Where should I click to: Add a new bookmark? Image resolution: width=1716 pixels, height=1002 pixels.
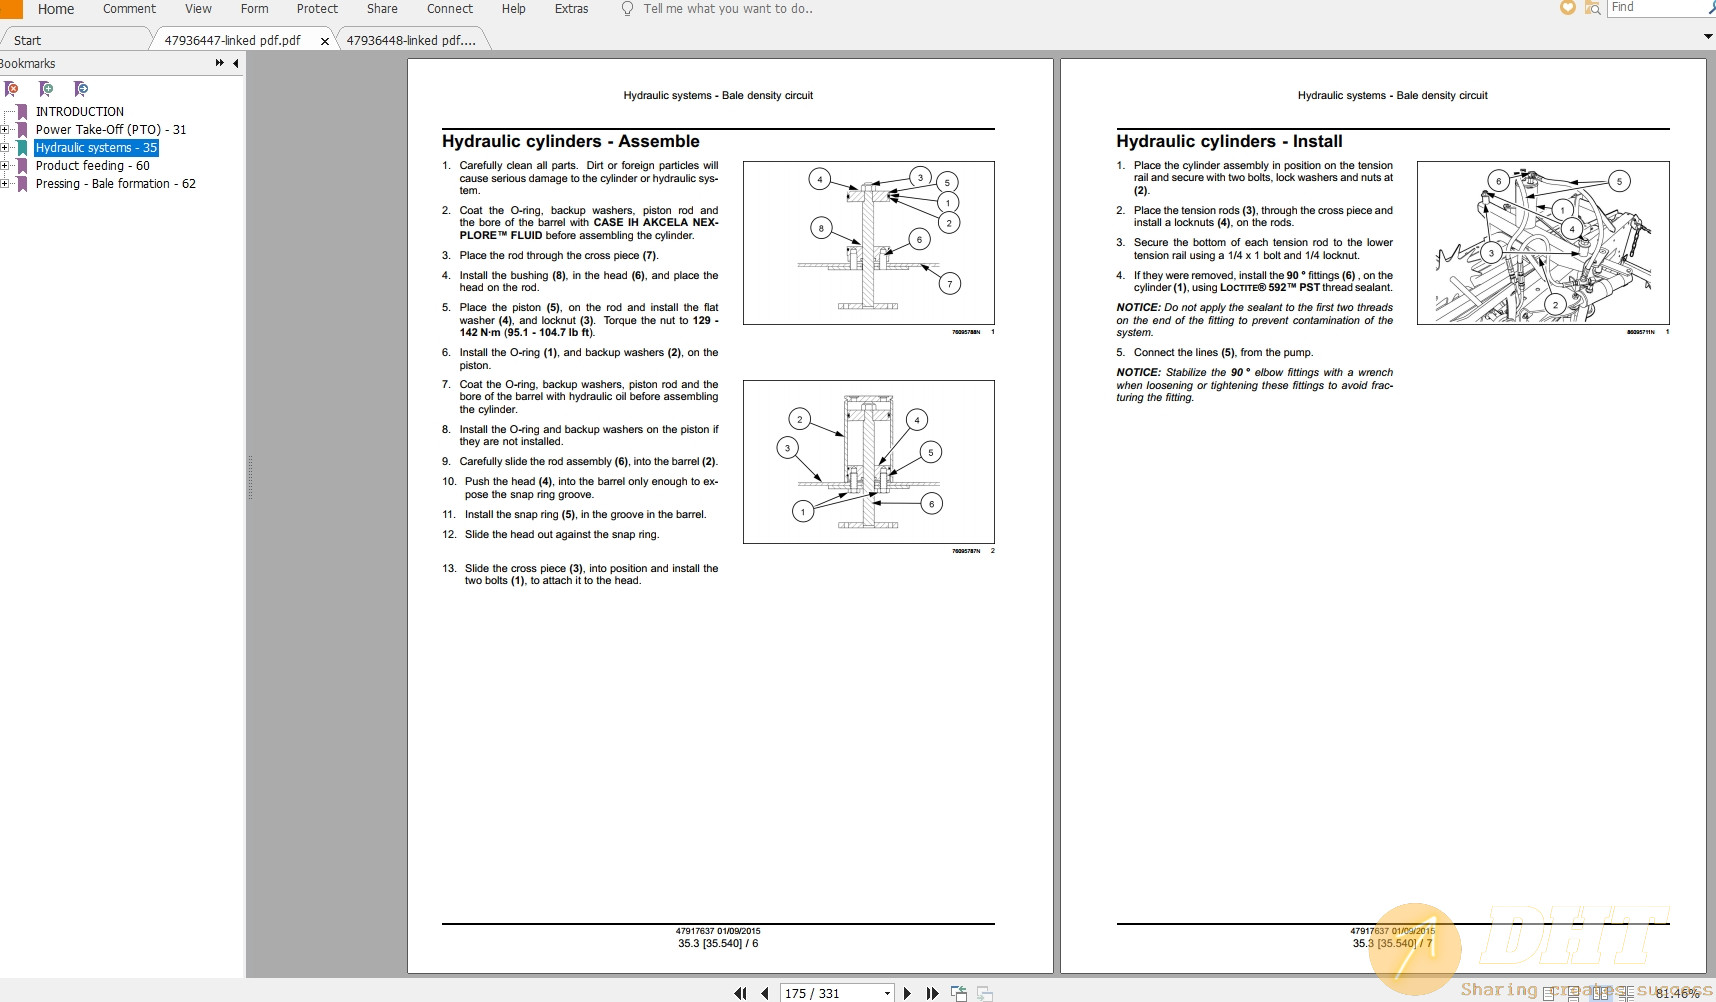pos(46,88)
